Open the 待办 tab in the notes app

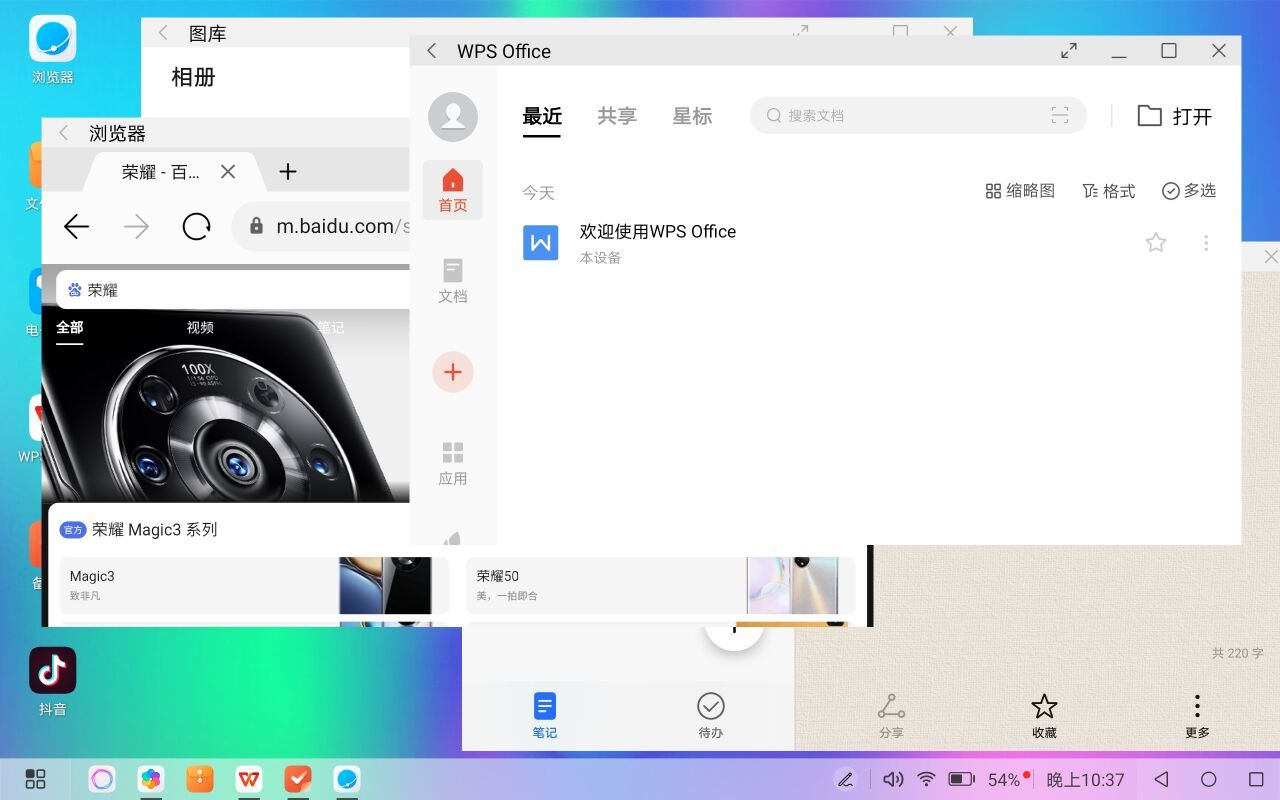711,716
